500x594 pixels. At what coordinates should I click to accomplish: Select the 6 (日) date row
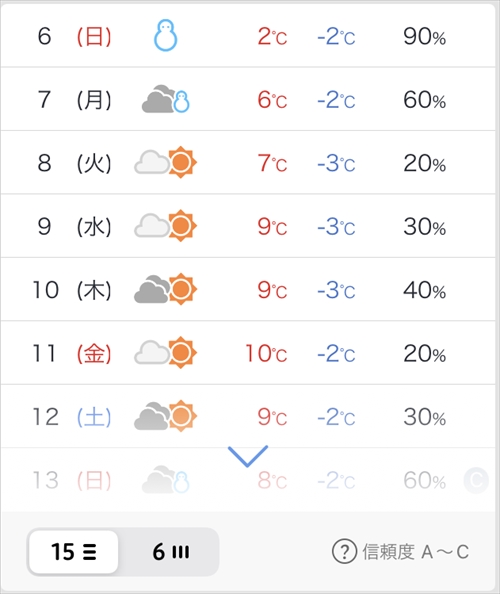248,36
